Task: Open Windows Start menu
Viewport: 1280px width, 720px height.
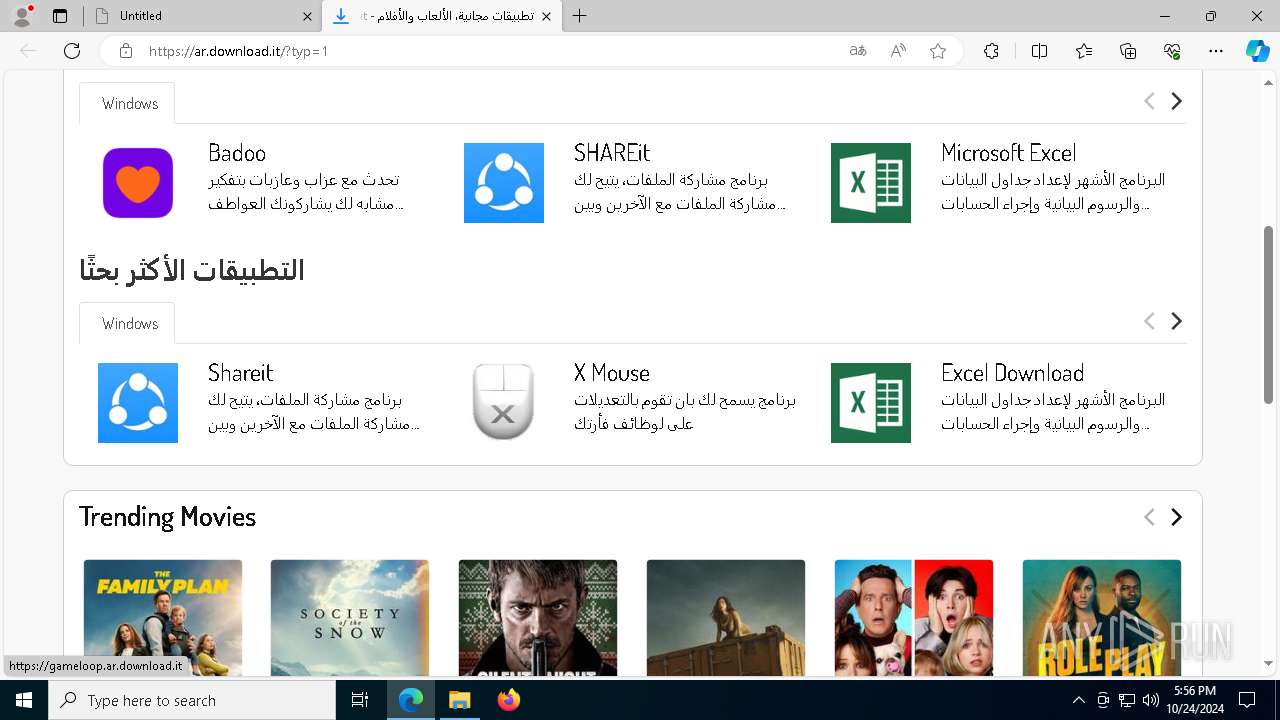Action: 24,700
